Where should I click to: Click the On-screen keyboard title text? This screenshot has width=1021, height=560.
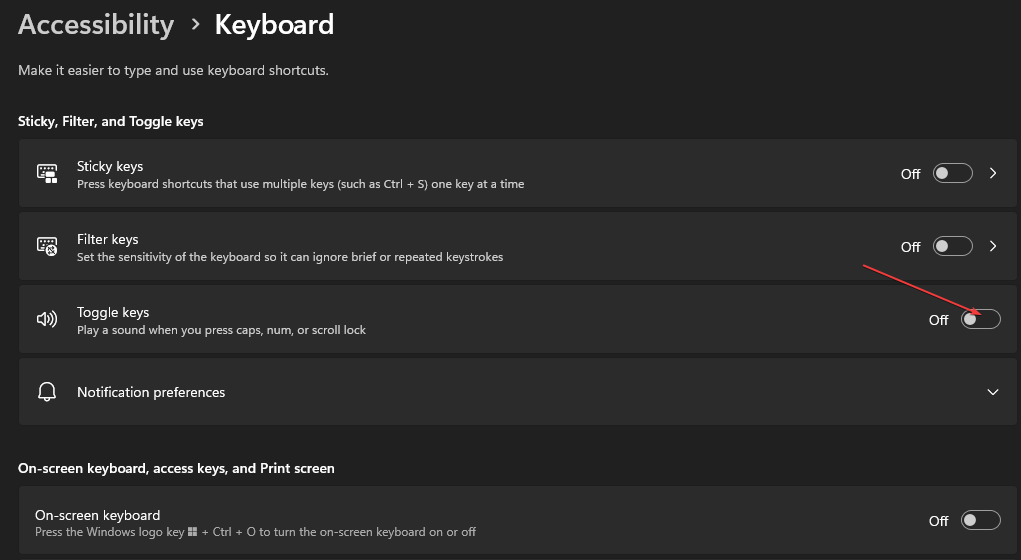click(x=98, y=515)
